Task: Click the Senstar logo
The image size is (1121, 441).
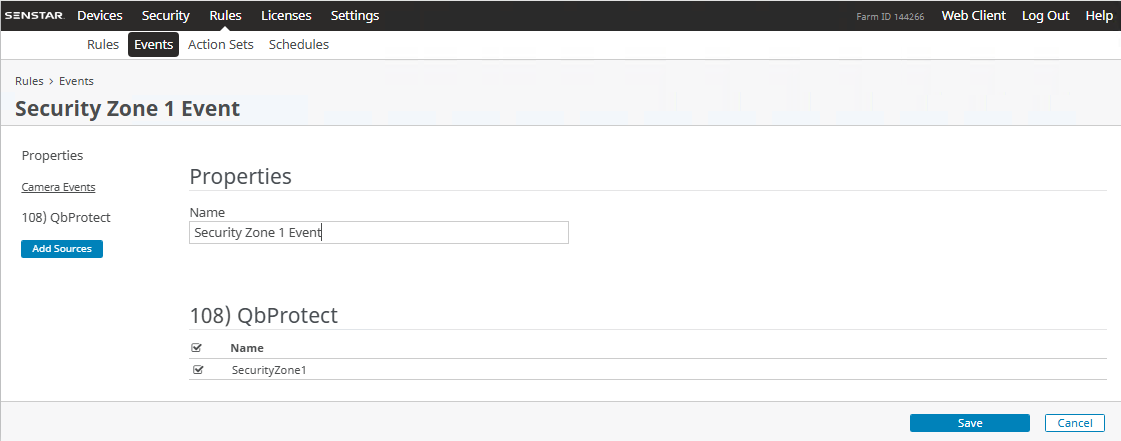Action: [x=36, y=16]
